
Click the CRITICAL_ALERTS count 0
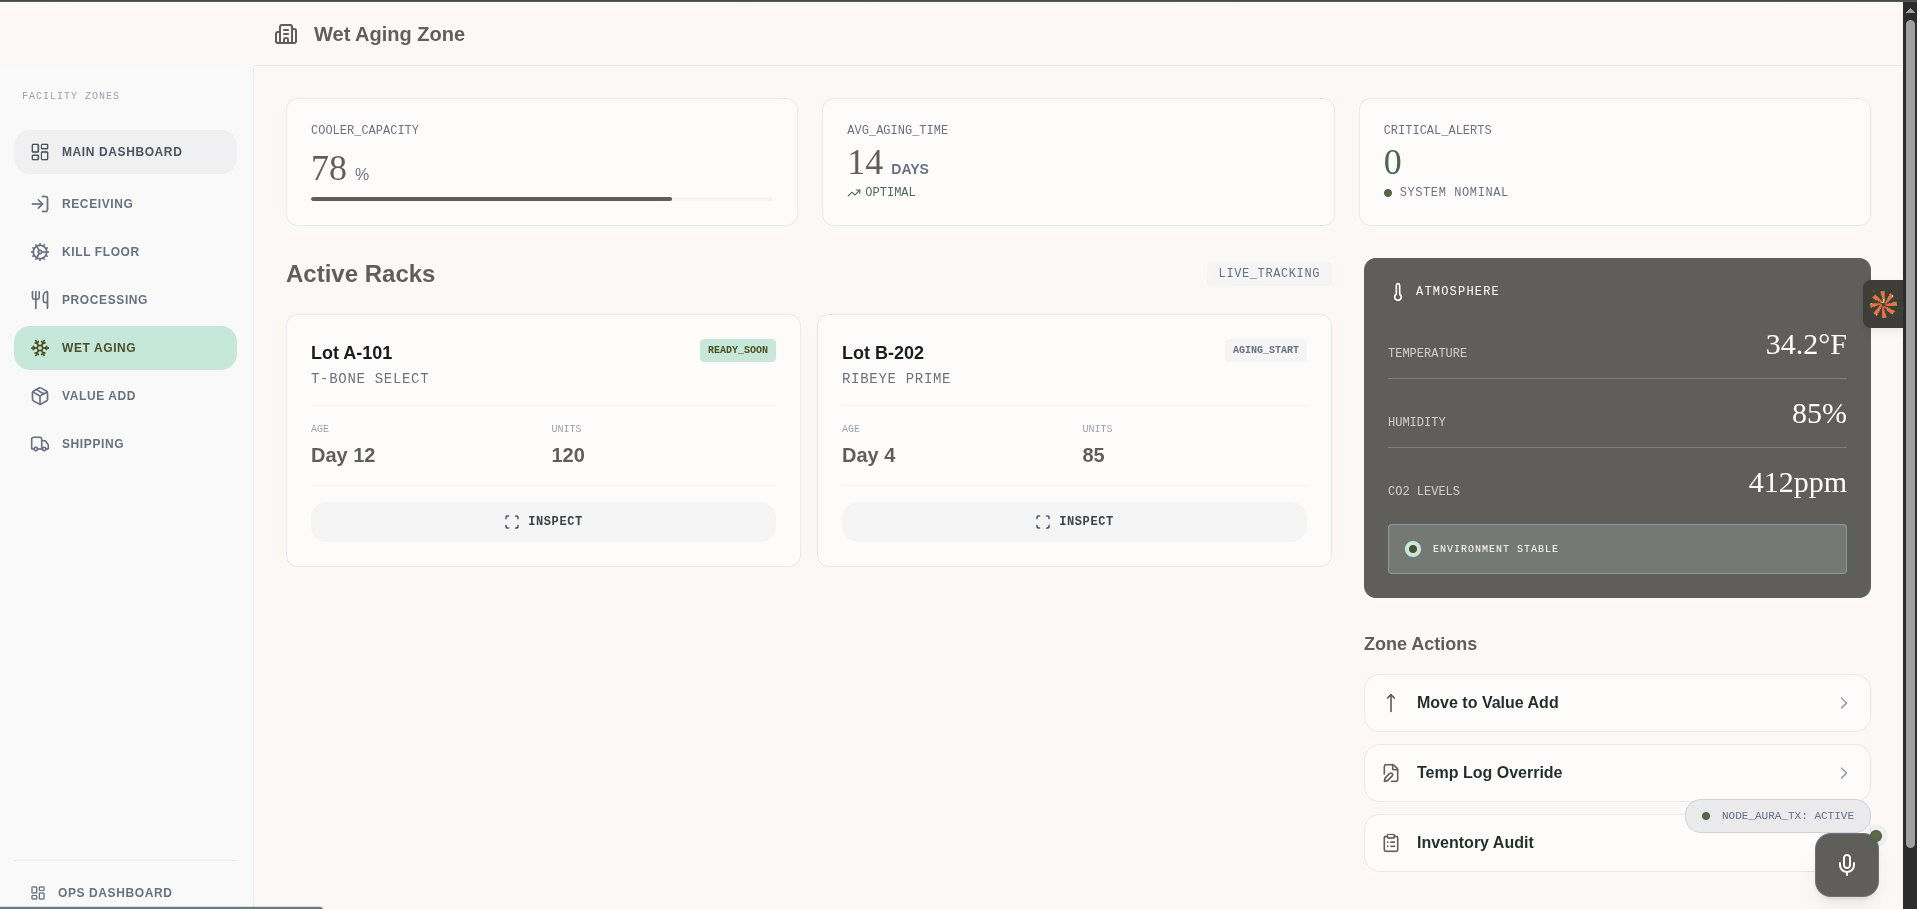point(1393,163)
